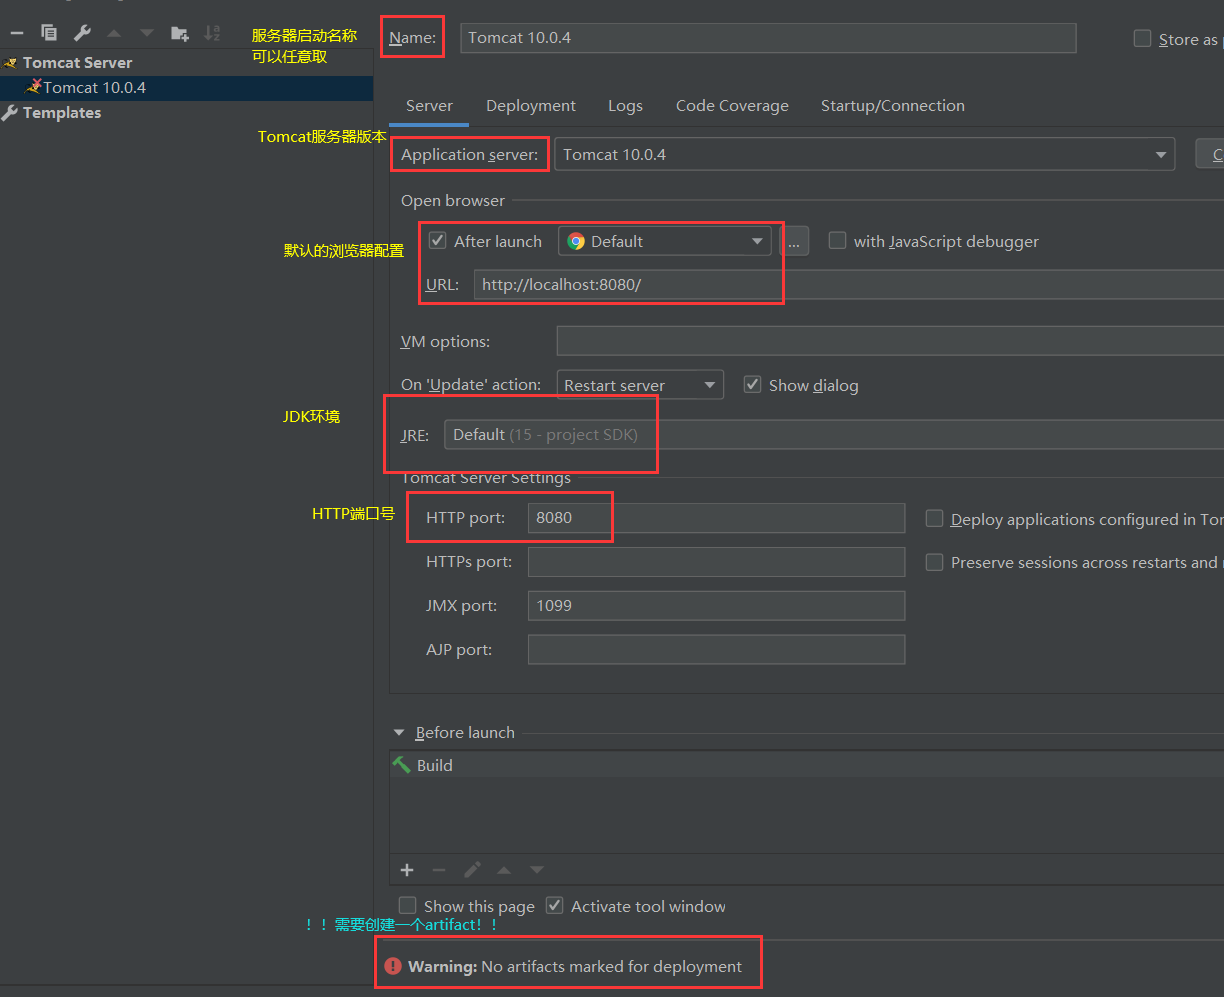
Task: Click the Name text field
Action: (767, 38)
